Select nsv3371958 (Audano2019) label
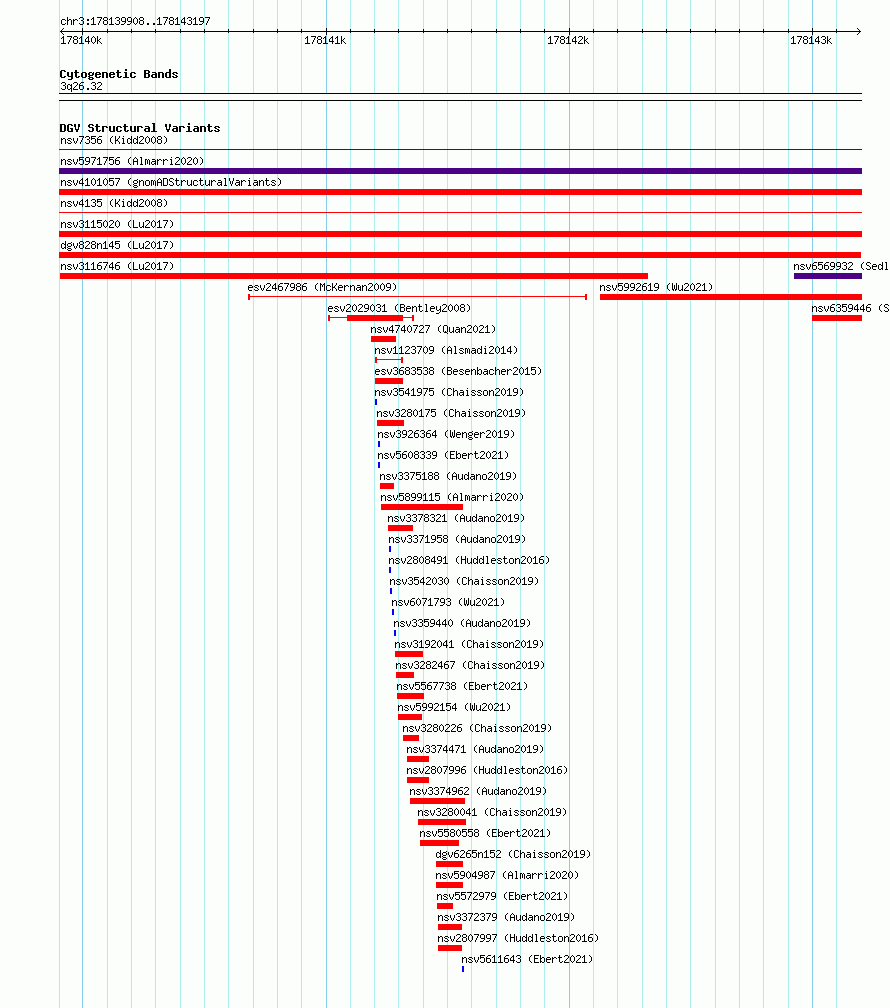 click(457, 539)
